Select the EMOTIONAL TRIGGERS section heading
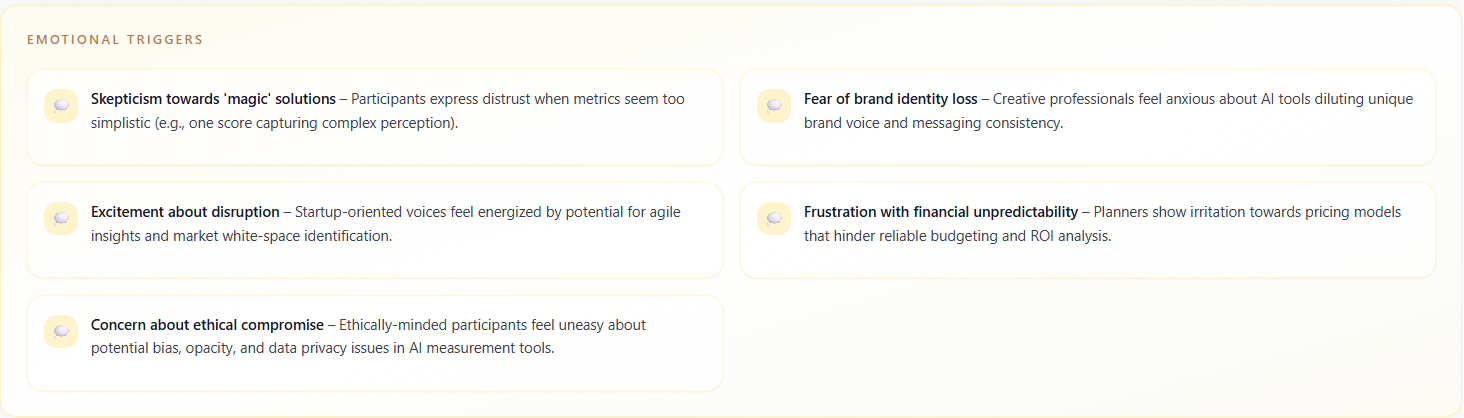This screenshot has height=418, width=1464. (x=115, y=40)
